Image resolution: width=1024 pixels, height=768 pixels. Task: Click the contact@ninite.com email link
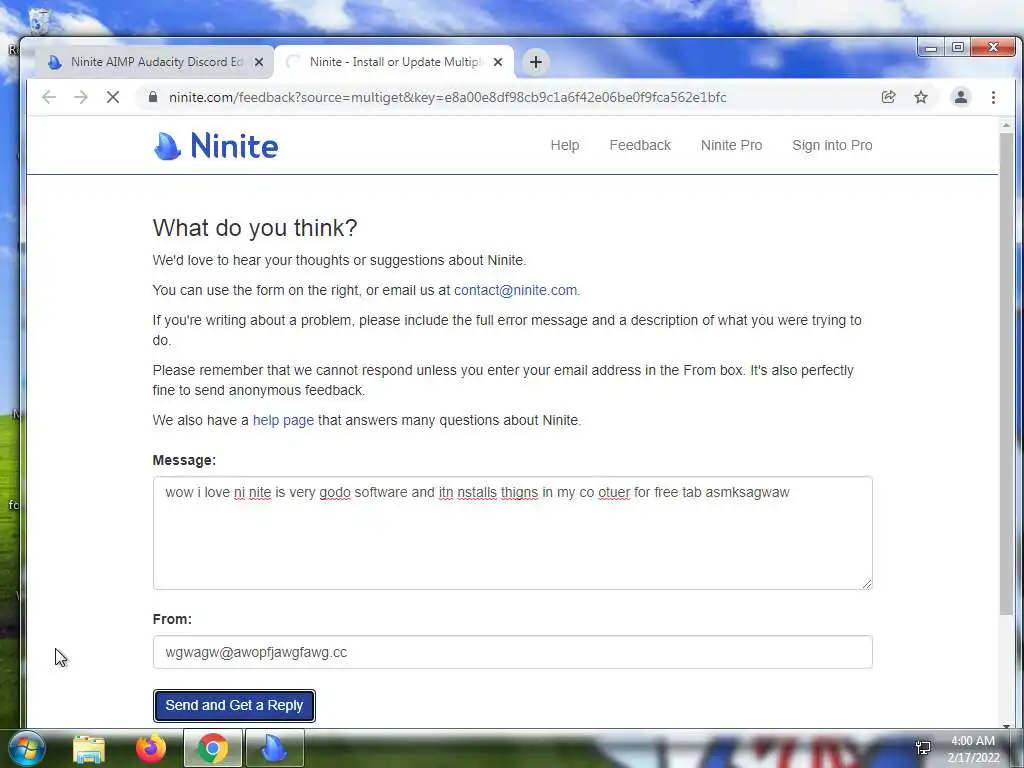[x=515, y=291]
